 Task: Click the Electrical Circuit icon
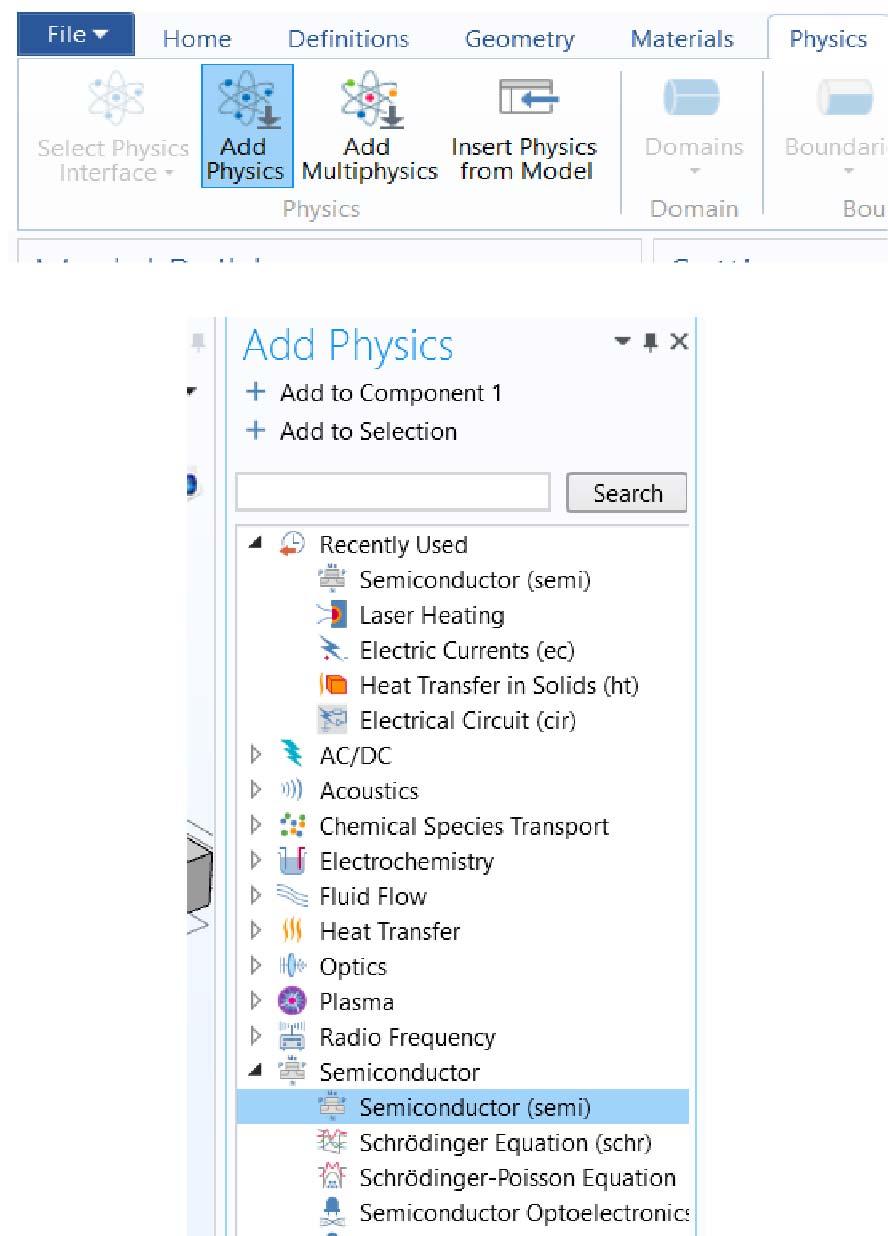331,720
